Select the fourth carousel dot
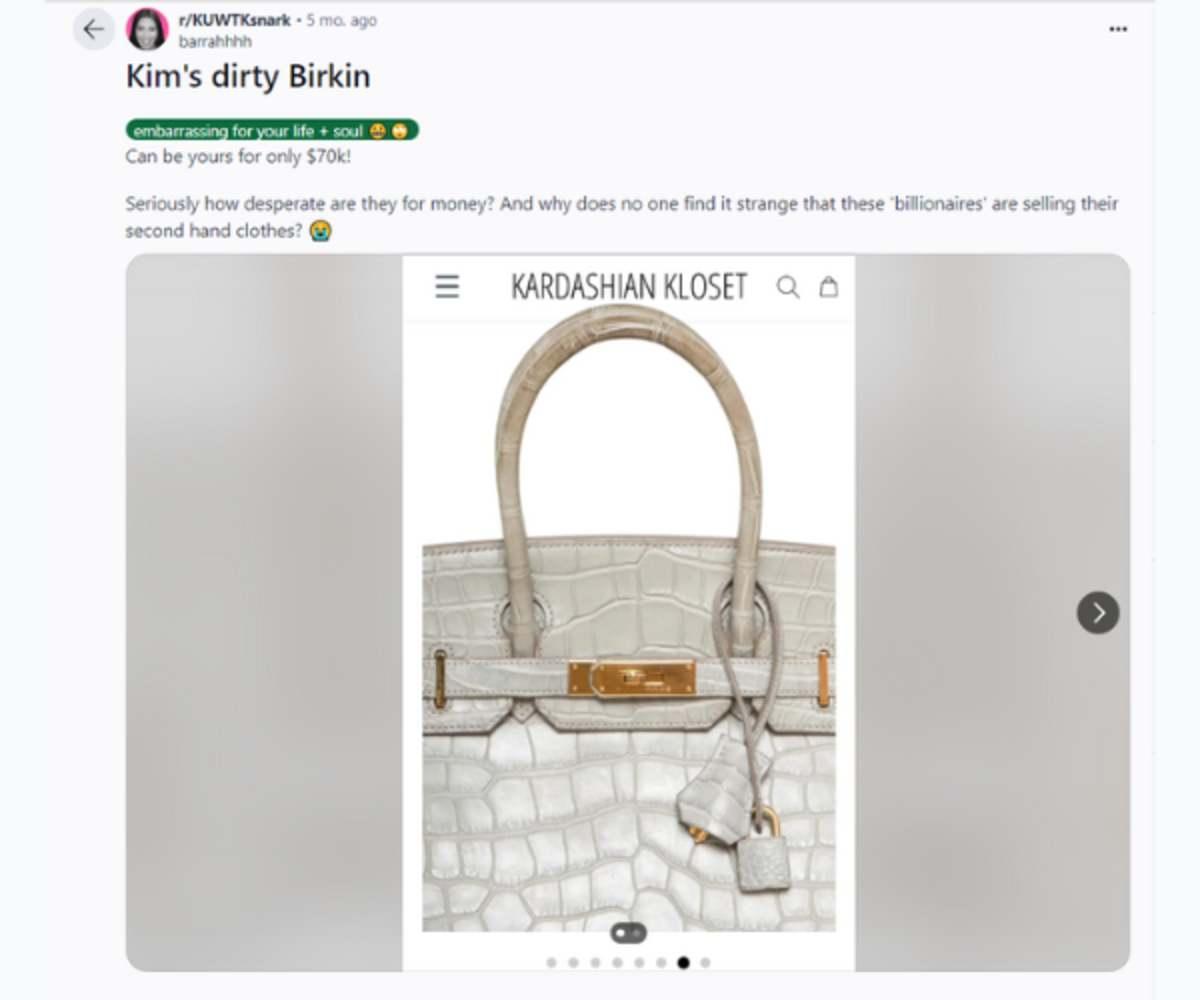The height and width of the screenshot is (1000, 1200). click(618, 963)
